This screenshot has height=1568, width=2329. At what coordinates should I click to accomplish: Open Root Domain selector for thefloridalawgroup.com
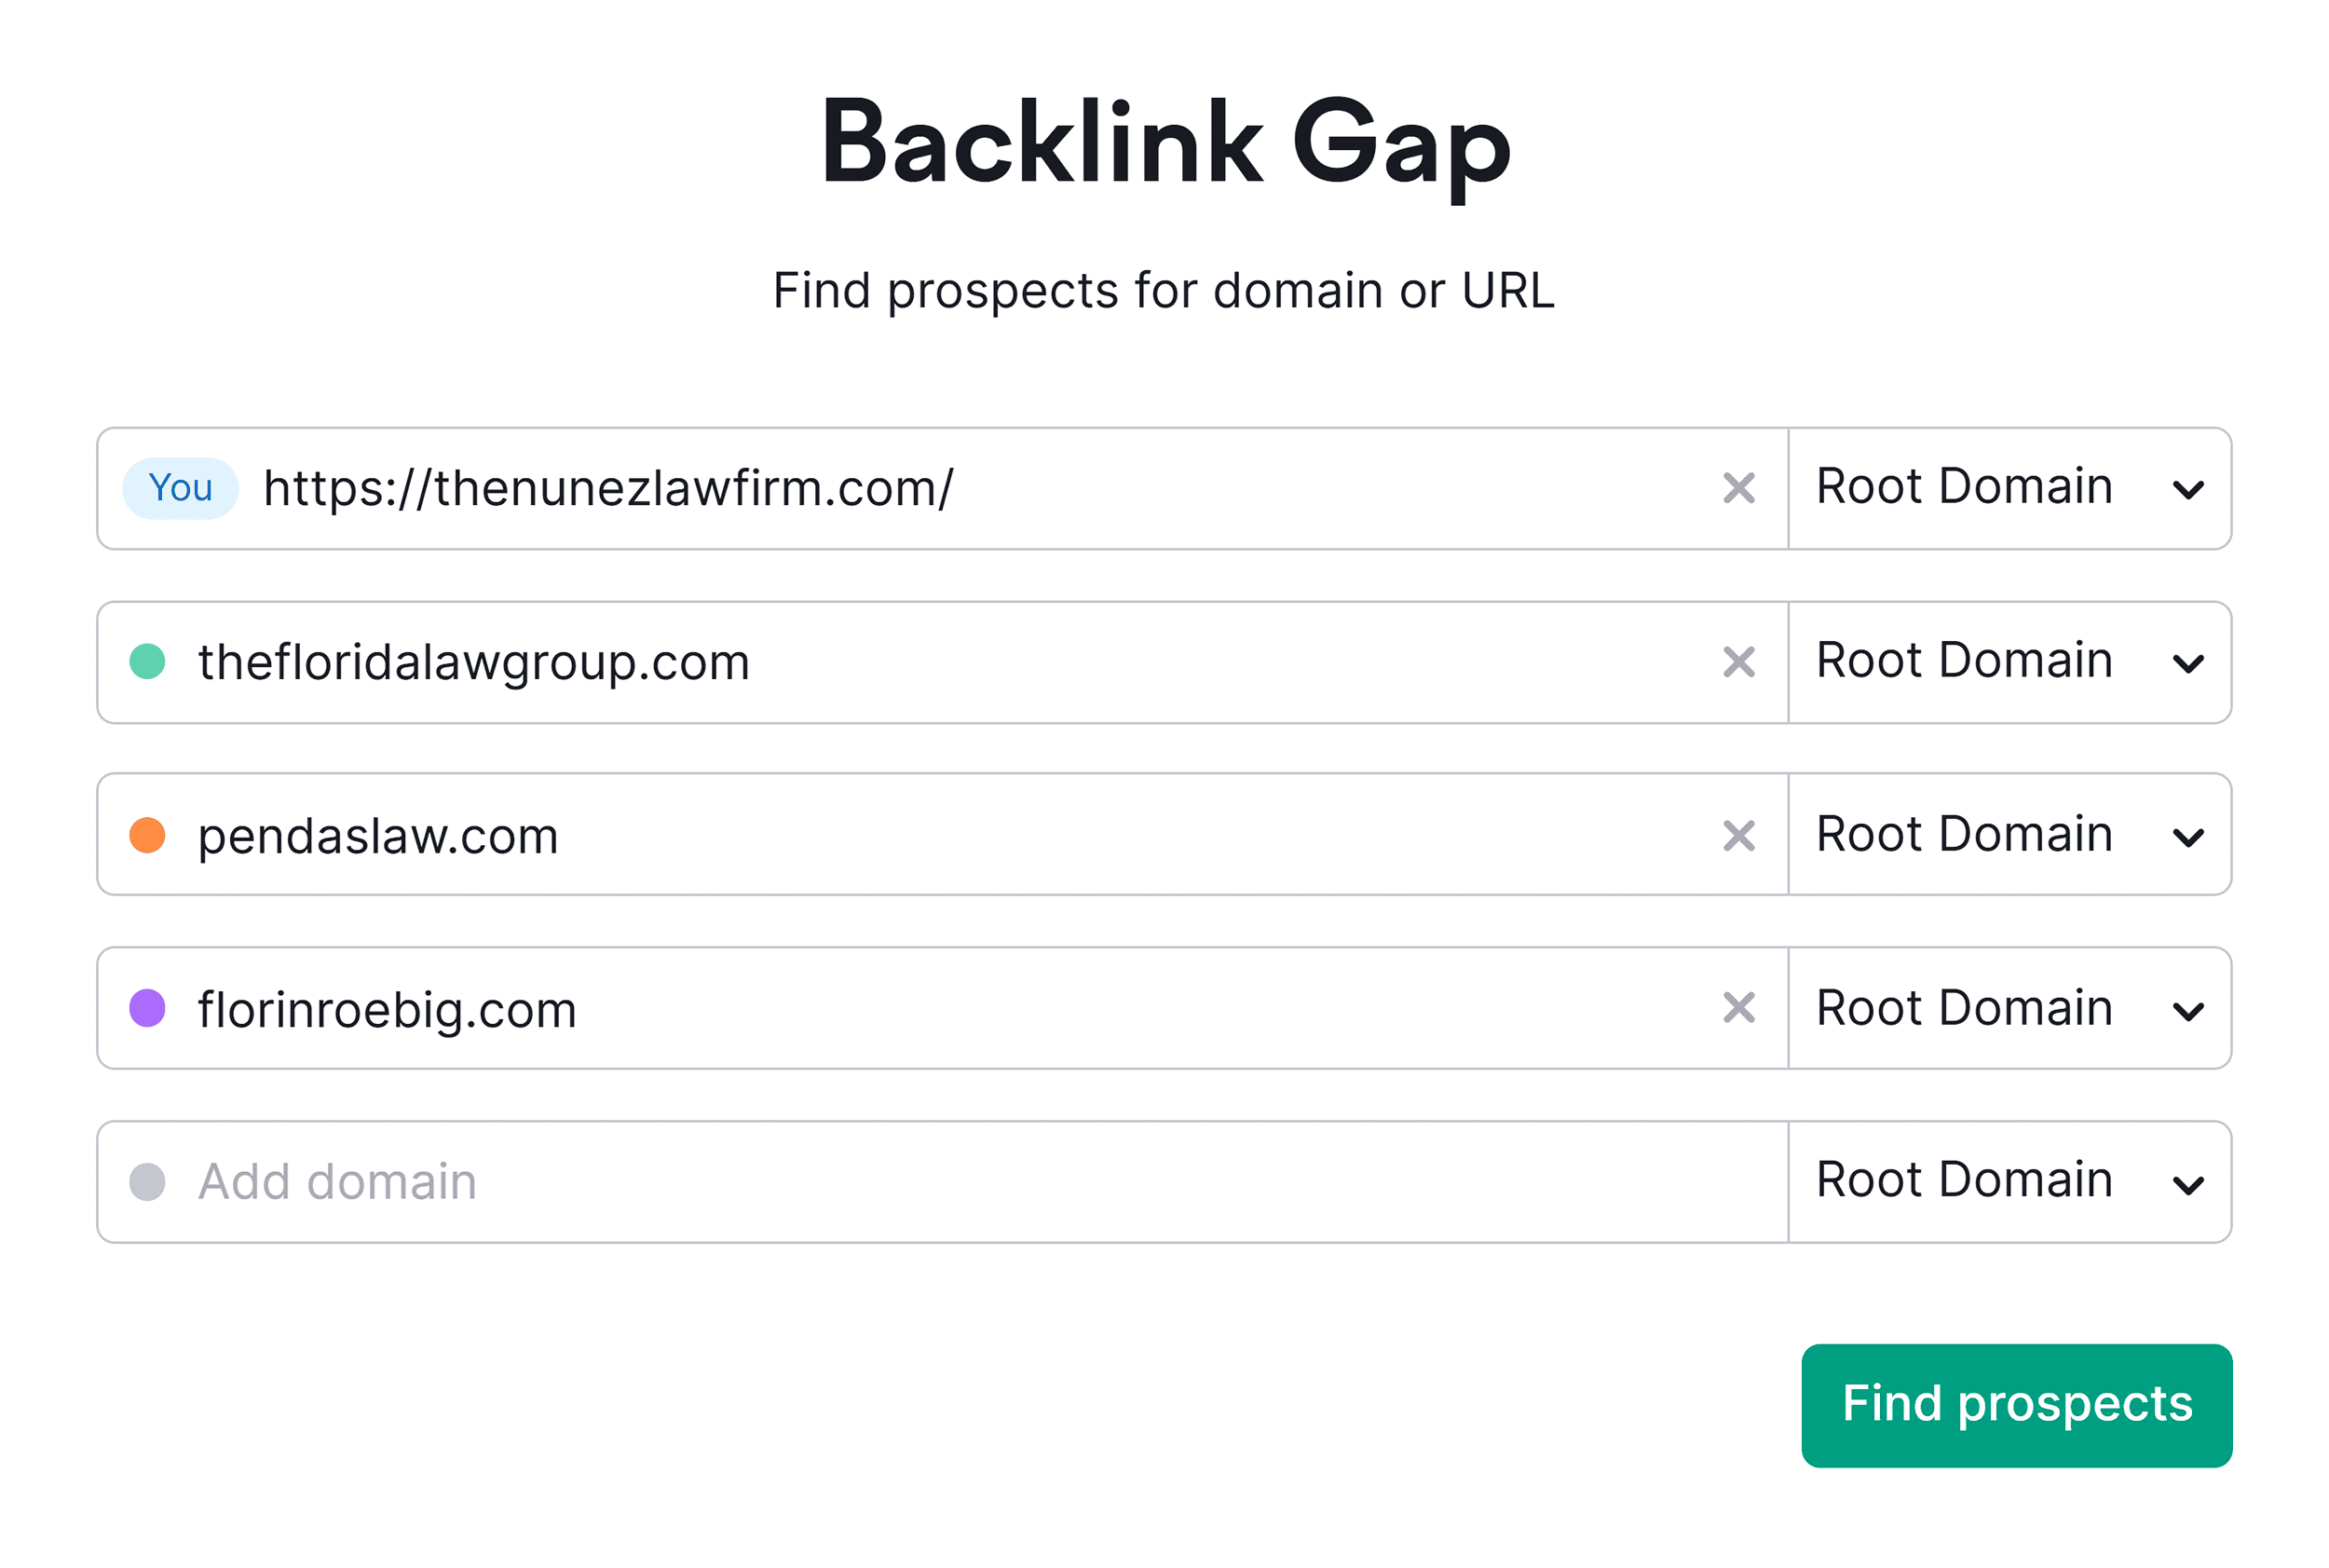(x=2009, y=662)
